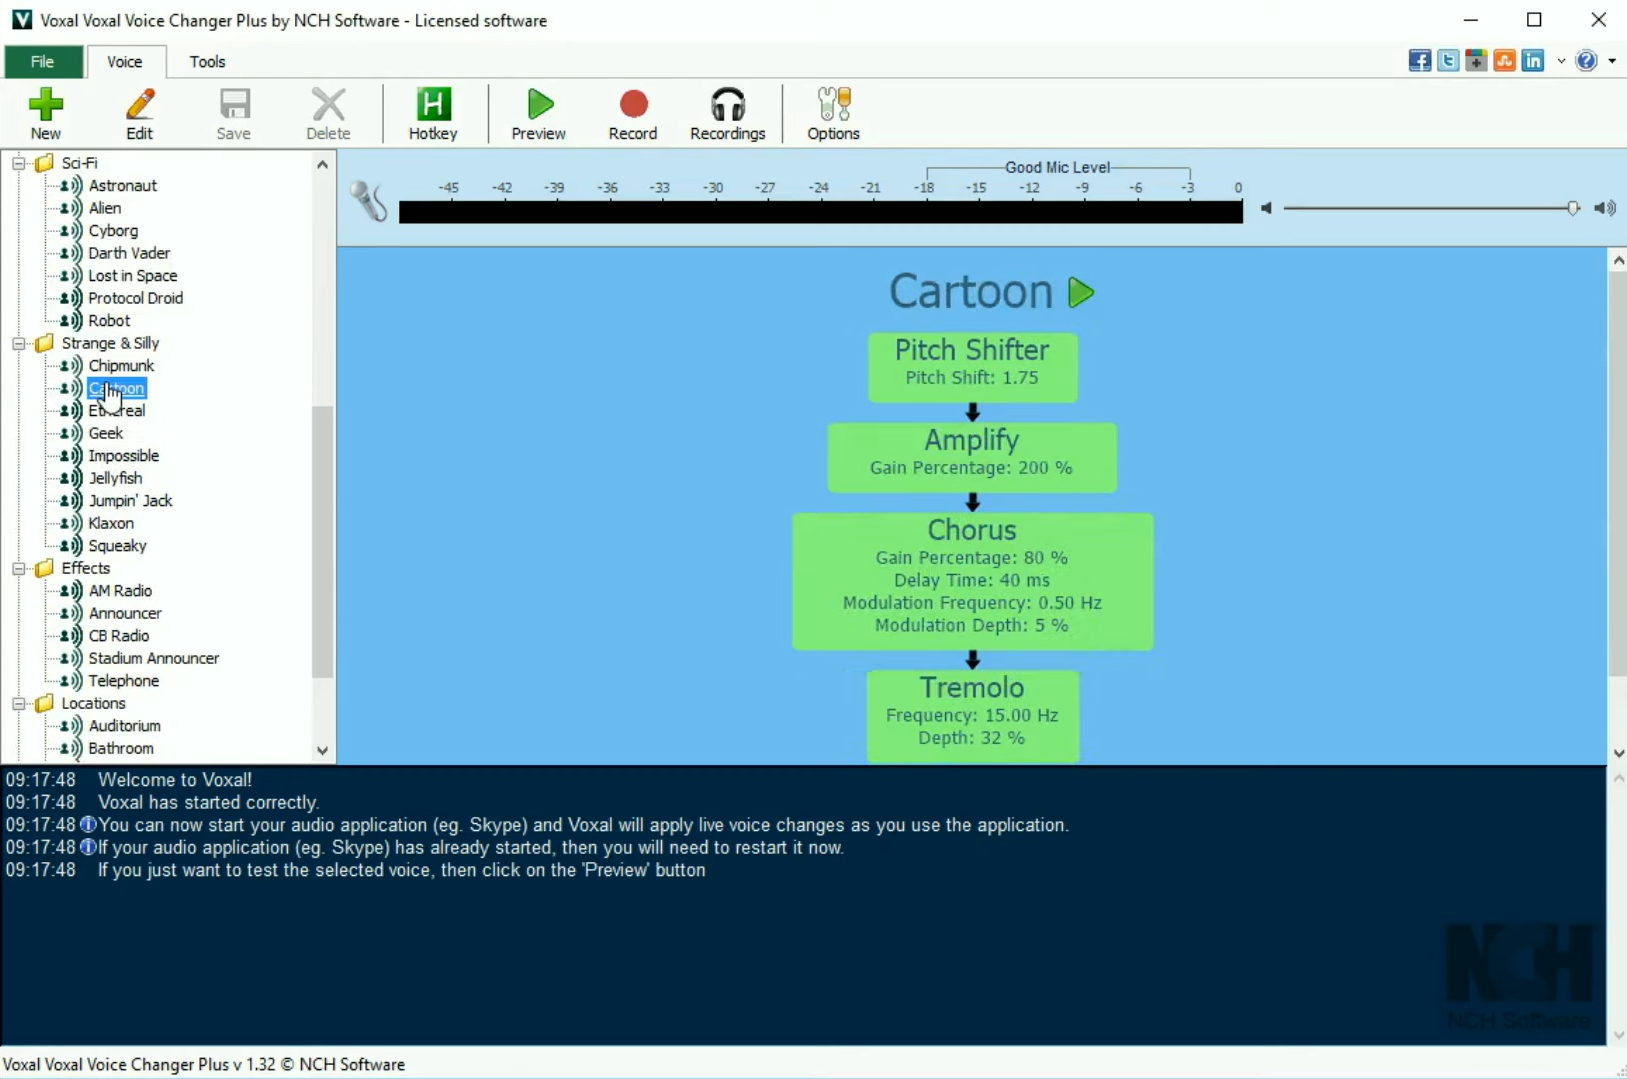
Task: Open the Chorus effect block
Action: pos(972,581)
